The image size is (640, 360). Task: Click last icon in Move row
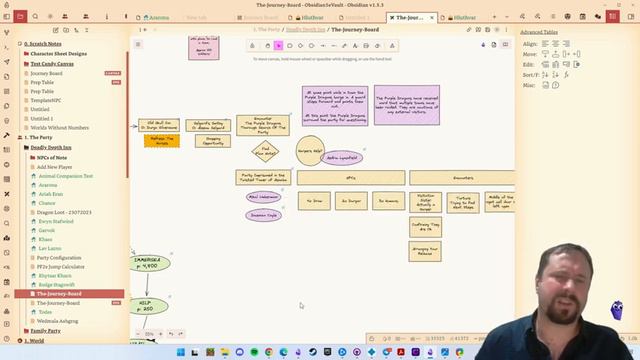tap(576, 54)
